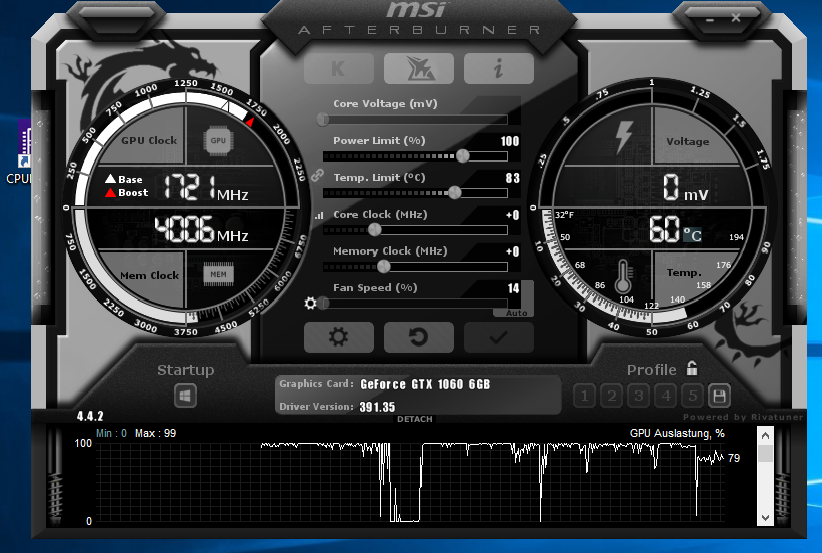Click the version number 4.4.2

(90, 416)
